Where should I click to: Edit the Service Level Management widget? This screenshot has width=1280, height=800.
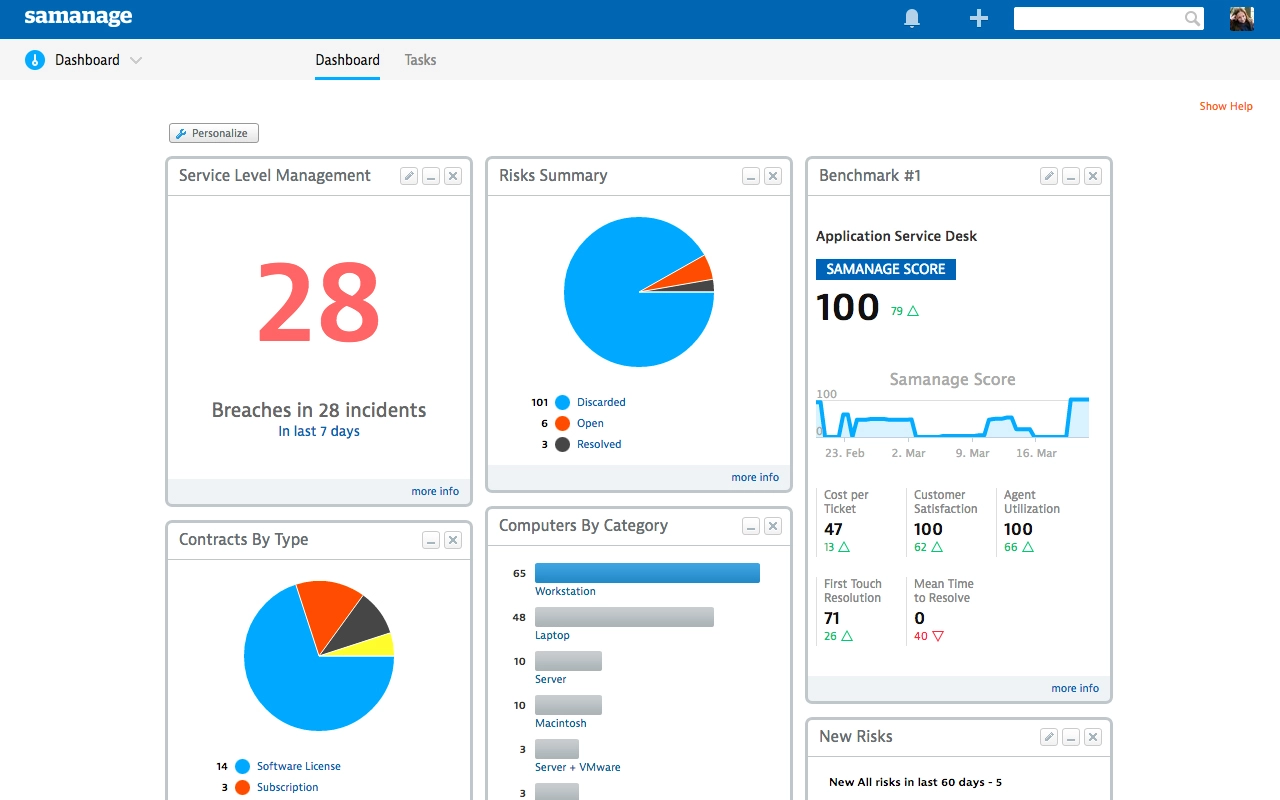coord(409,176)
